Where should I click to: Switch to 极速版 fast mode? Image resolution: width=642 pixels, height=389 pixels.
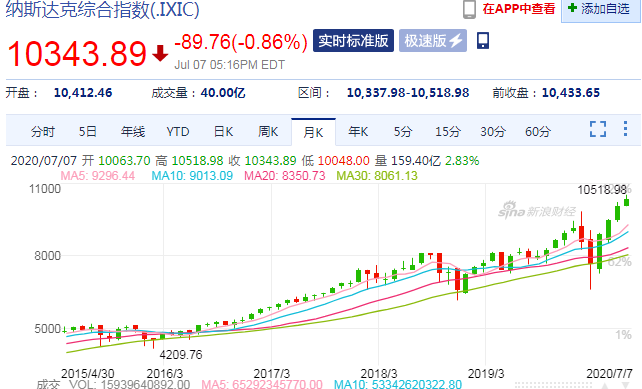pyautogui.click(x=433, y=41)
